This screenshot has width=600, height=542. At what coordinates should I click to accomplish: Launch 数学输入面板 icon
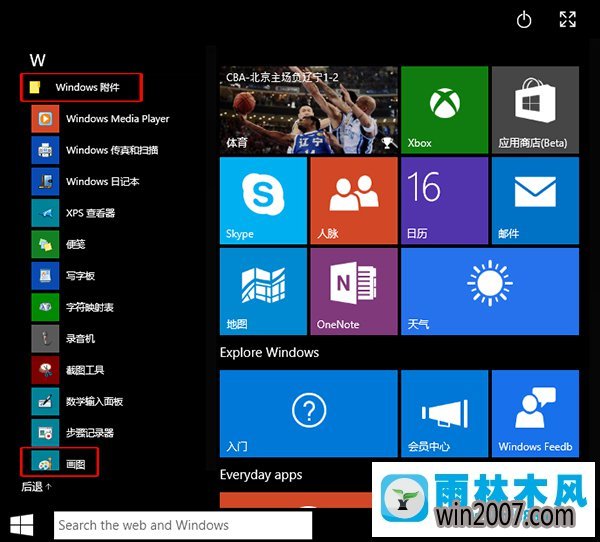tap(45, 402)
